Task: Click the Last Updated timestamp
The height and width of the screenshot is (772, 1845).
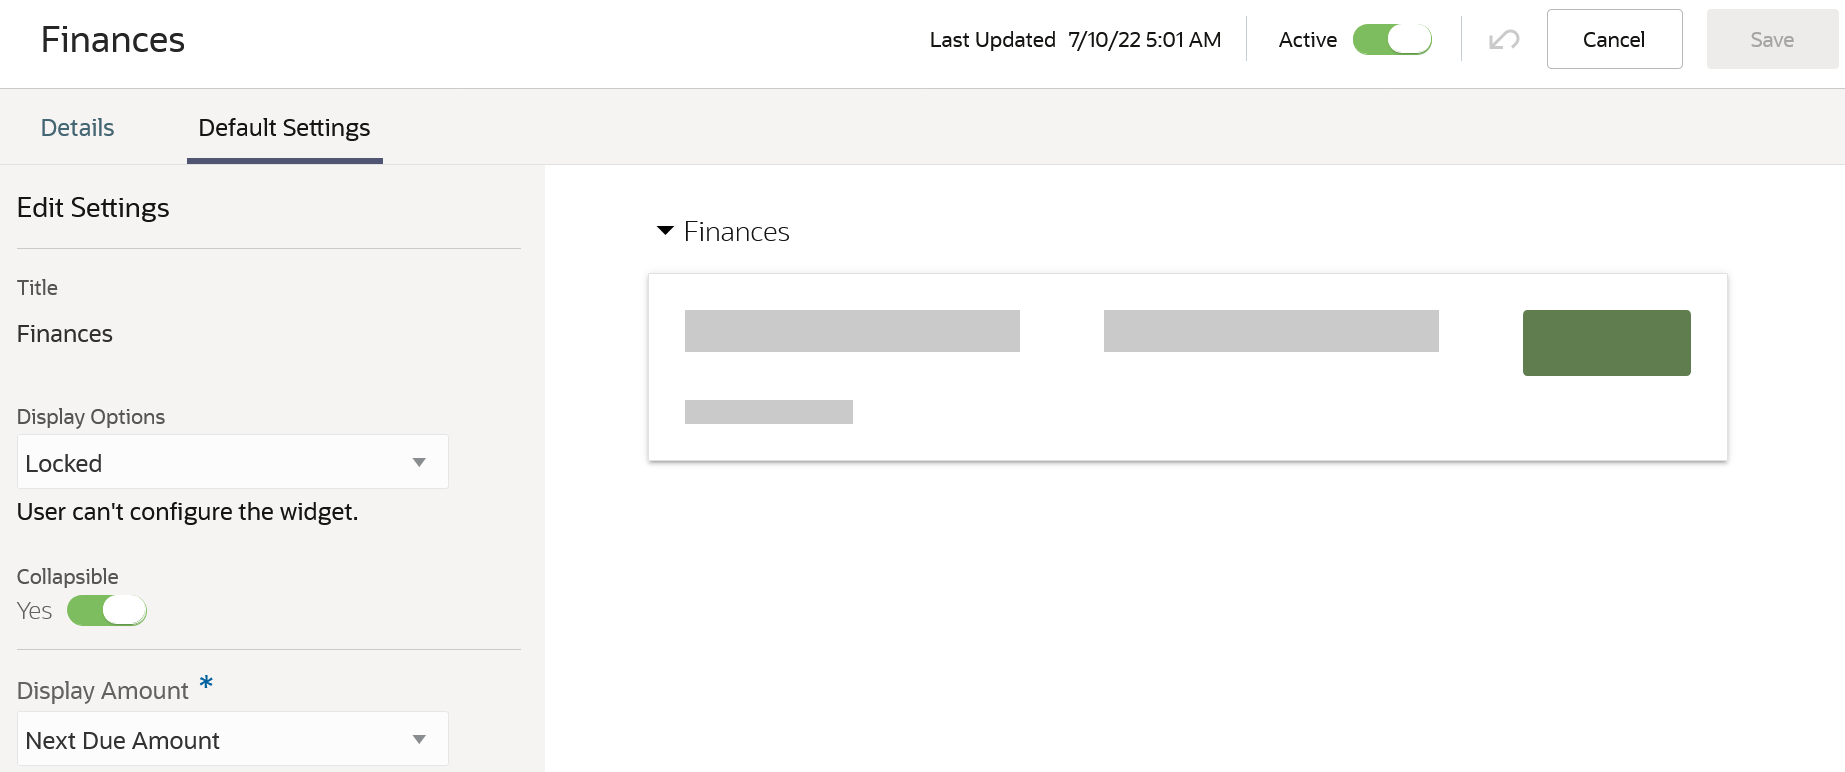Action: (x=1144, y=40)
